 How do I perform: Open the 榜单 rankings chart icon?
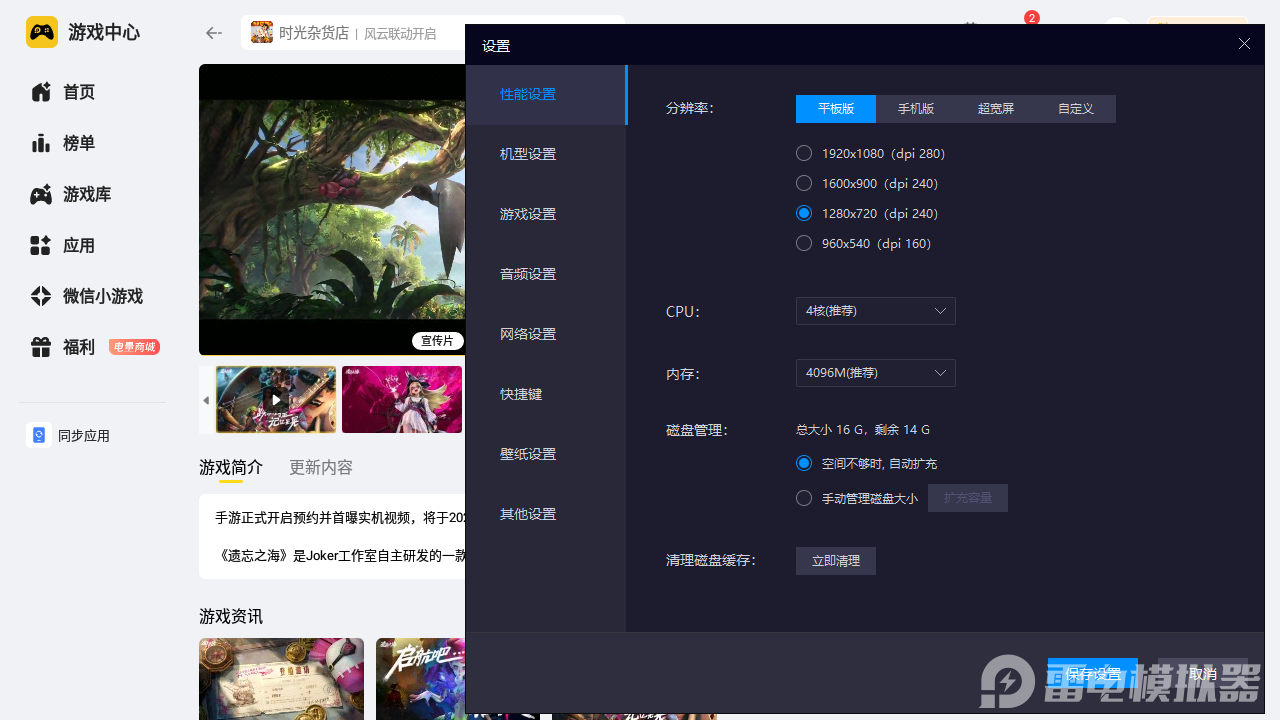click(41, 143)
